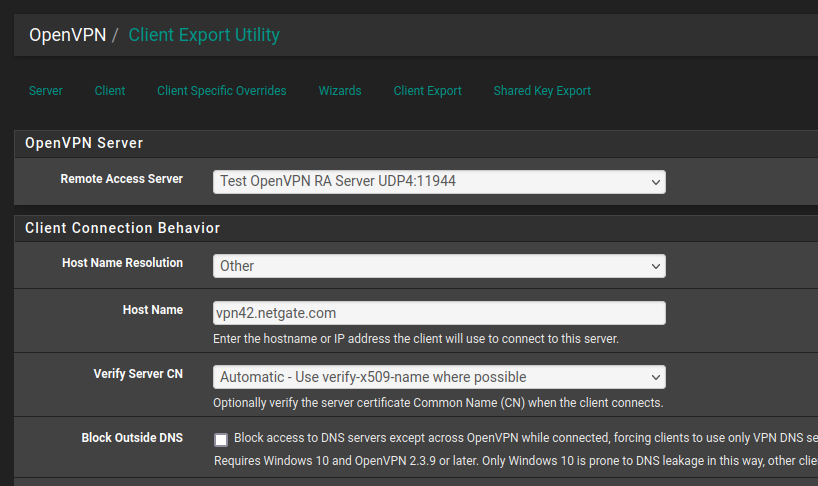This screenshot has width=818, height=486.
Task: Click the Host Name Resolution label
Action: 123,263
